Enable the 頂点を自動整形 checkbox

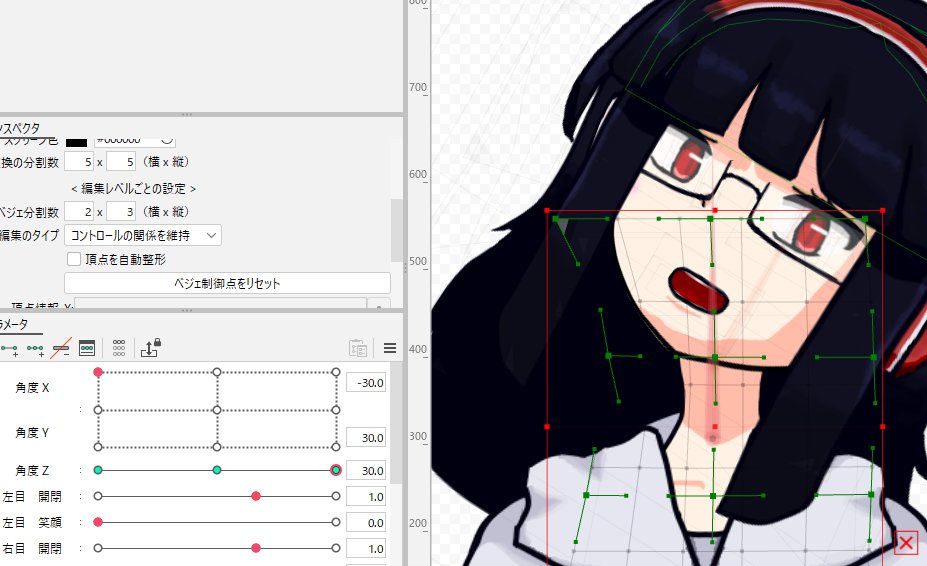[x=74, y=259]
